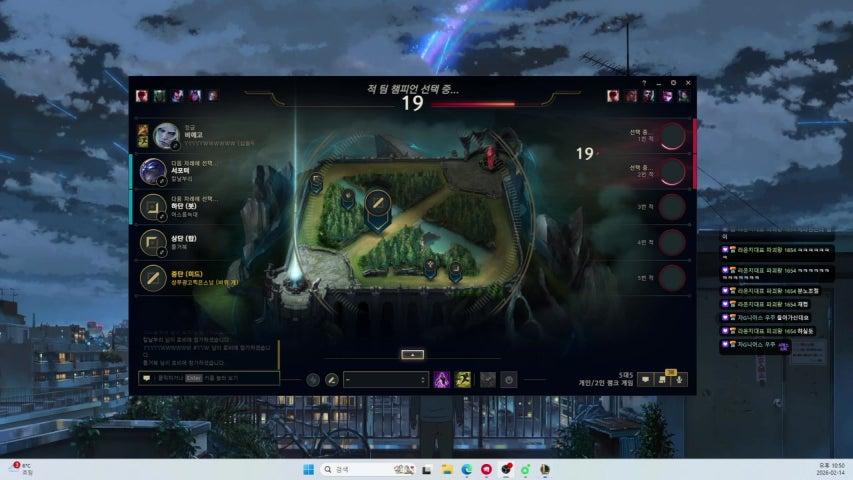
Task: Click the third banned champion icon, allied side
Action: tap(177, 96)
